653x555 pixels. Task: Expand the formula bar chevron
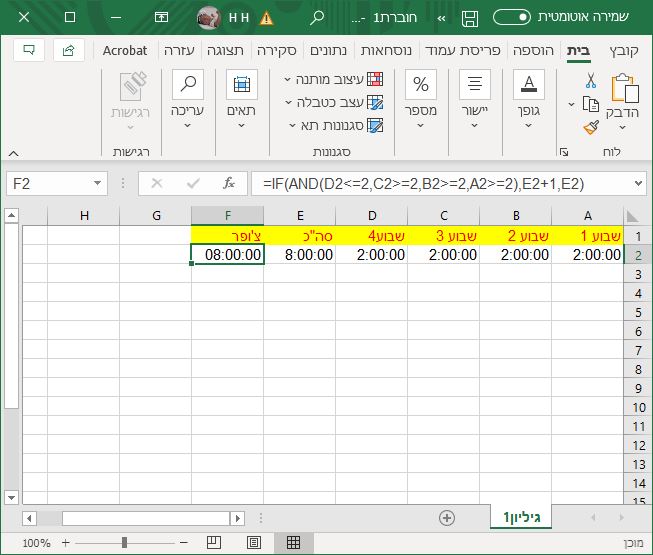638,184
